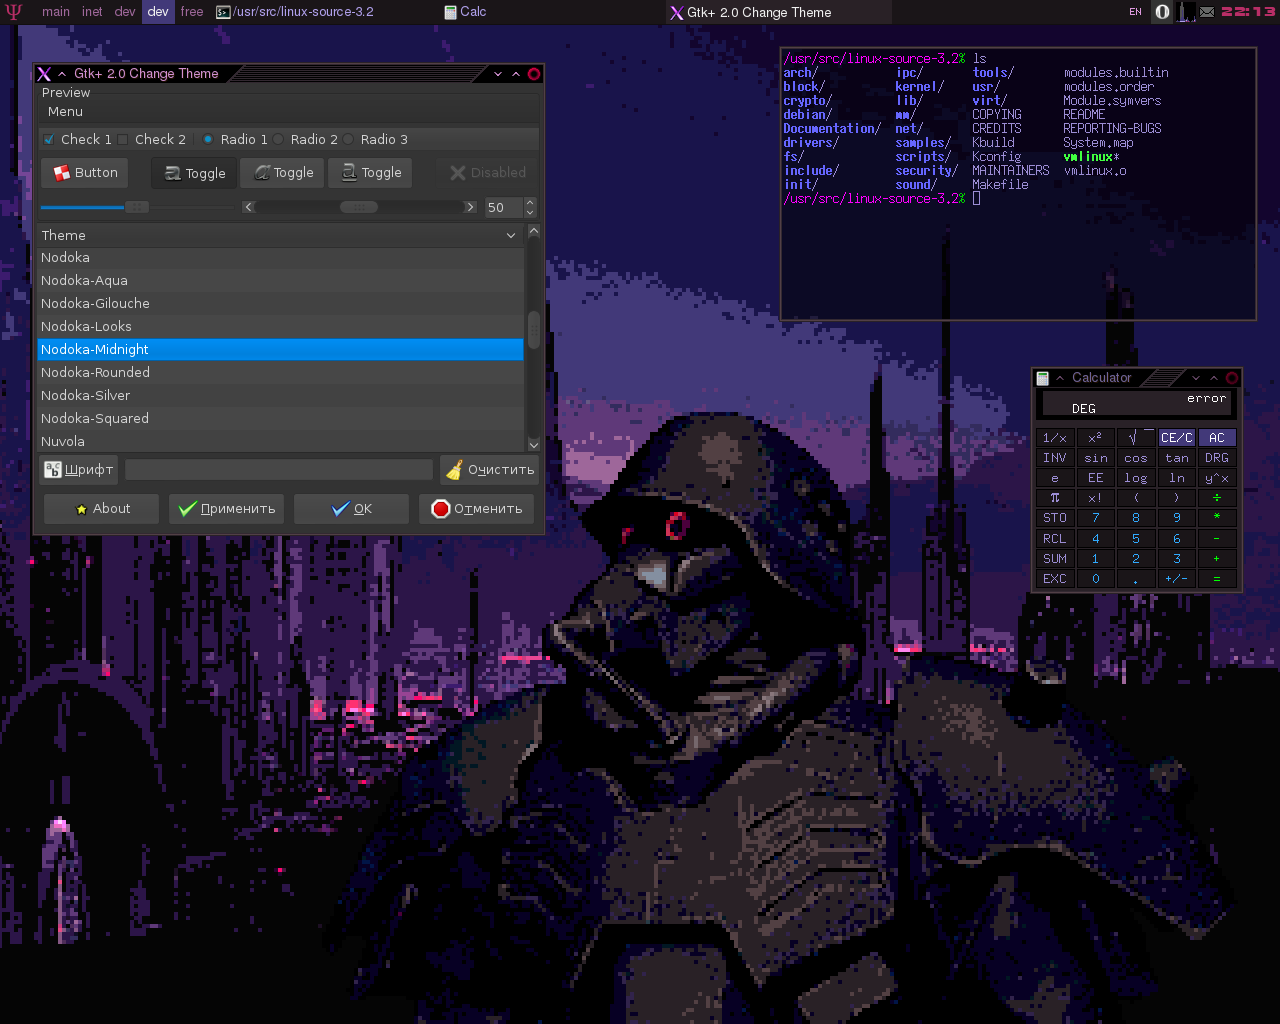Switch to the inactive dev workspace
Image resolution: width=1280 pixels, height=1024 pixels.
[x=125, y=12]
